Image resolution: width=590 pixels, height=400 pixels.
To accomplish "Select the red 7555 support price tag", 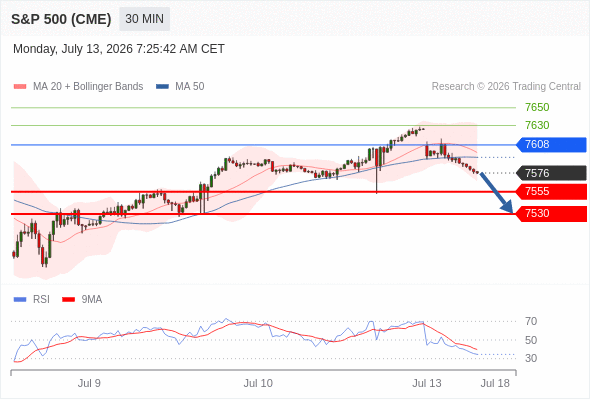I will 551,192.
